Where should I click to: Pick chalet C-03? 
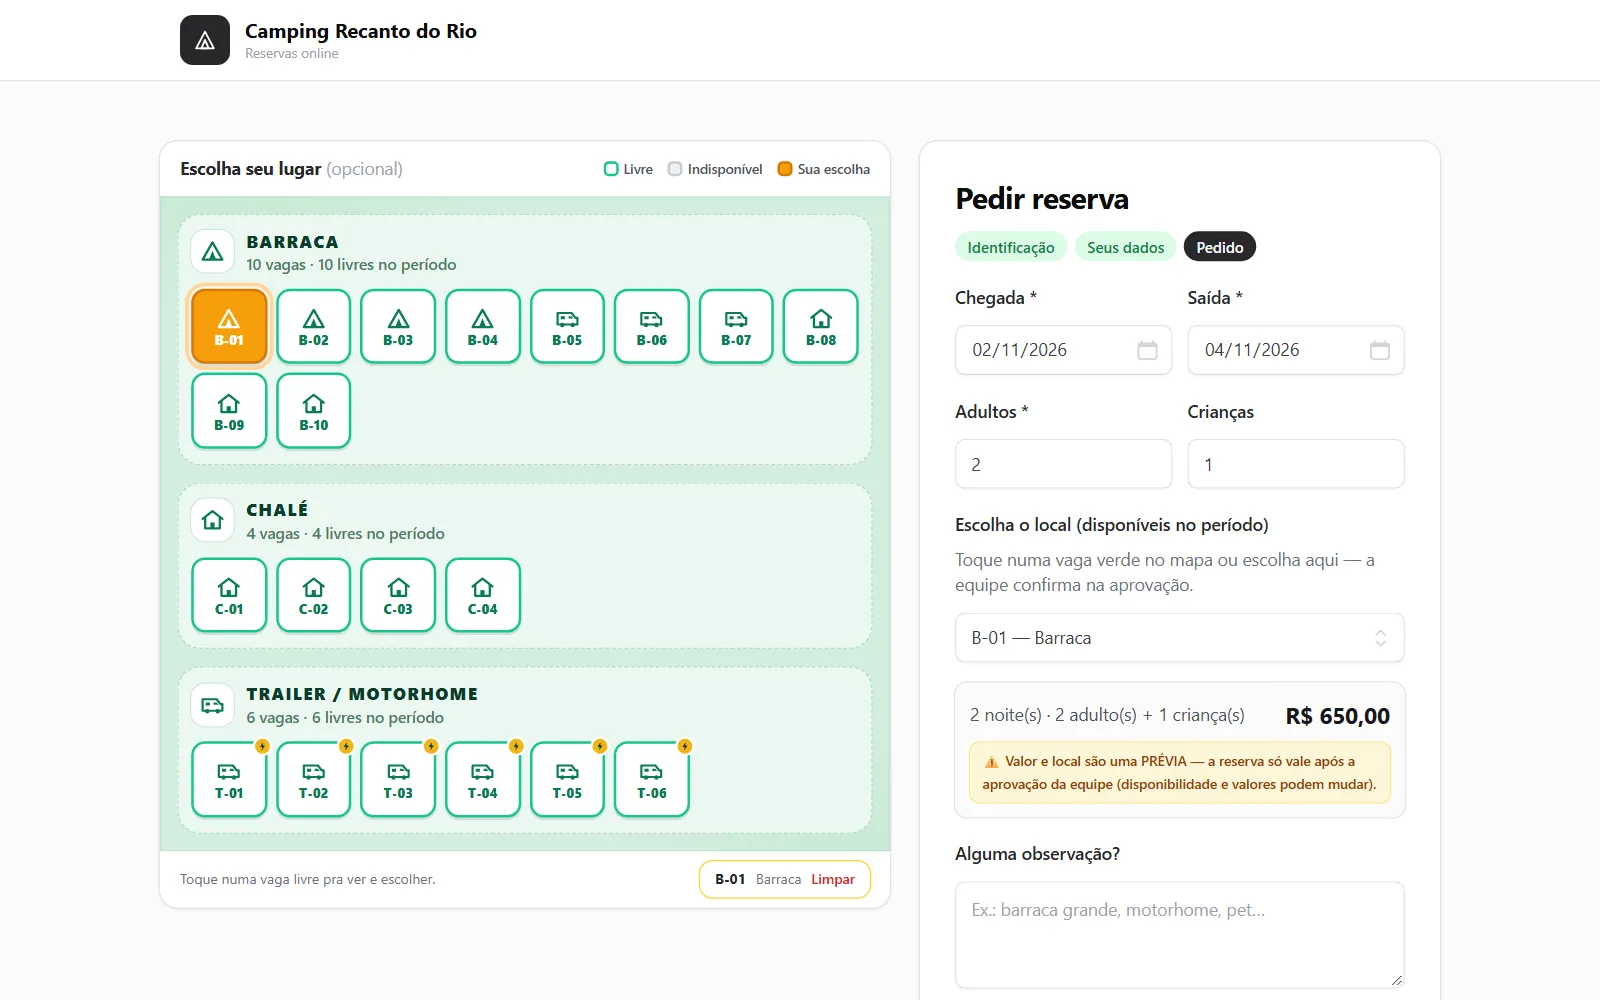click(x=398, y=595)
